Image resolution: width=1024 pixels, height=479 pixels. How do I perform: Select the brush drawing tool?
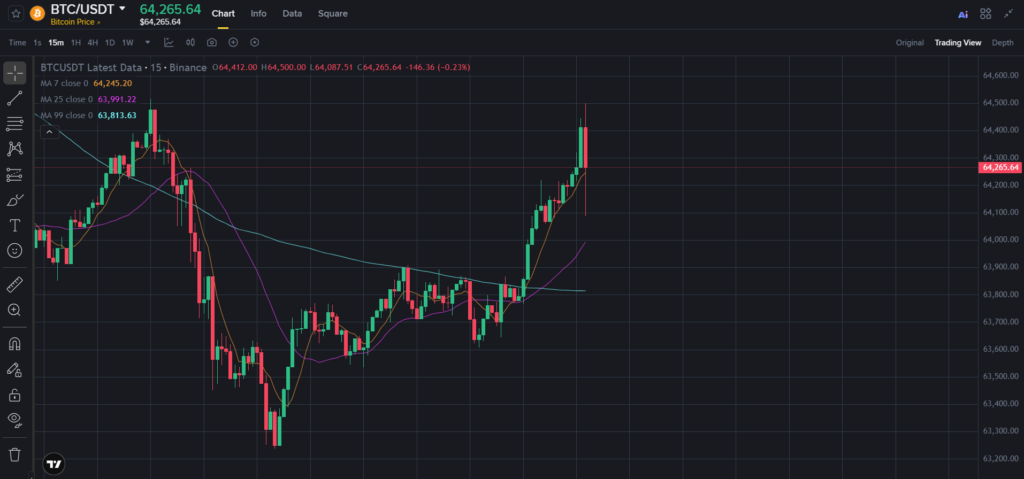(14, 199)
